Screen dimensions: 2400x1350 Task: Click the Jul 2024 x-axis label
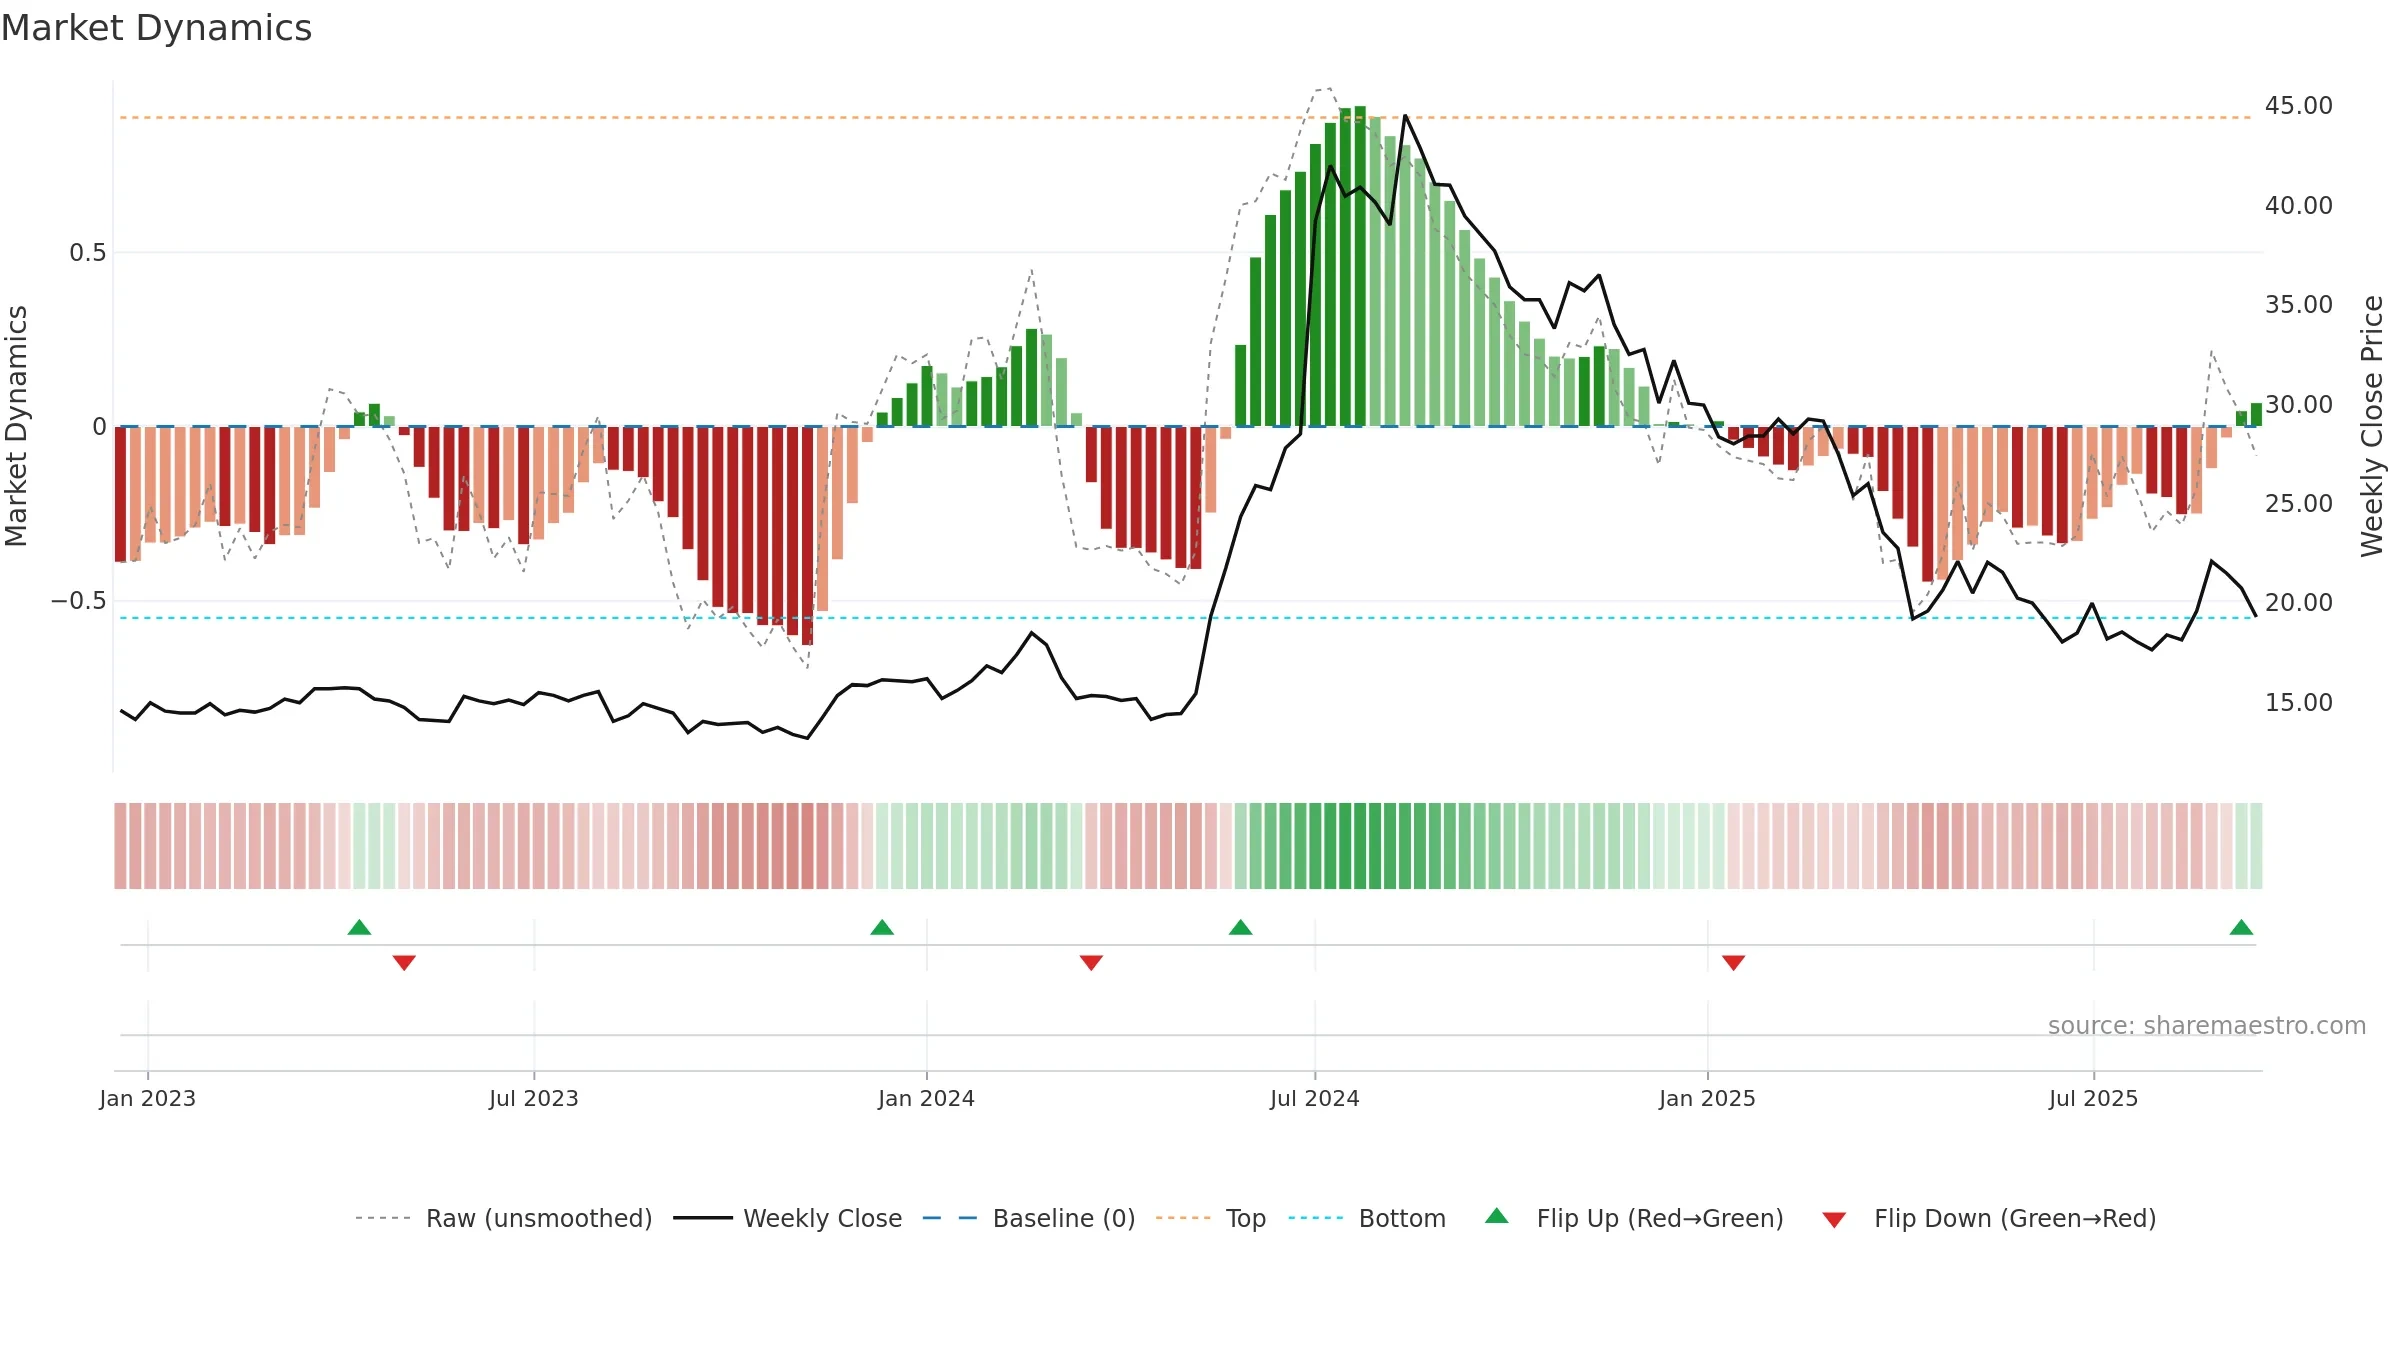(x=1315, y=1098)
